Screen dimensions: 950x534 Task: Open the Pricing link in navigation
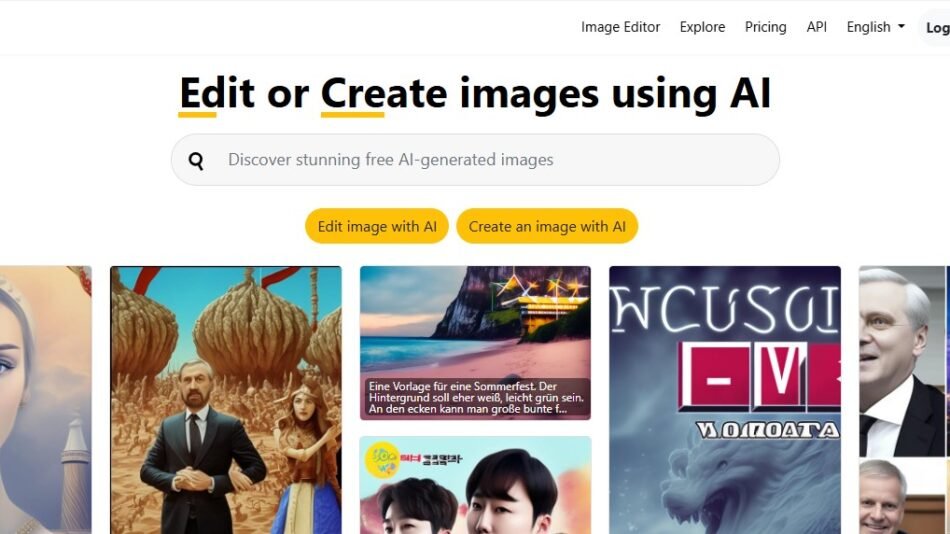click(765, 27)
